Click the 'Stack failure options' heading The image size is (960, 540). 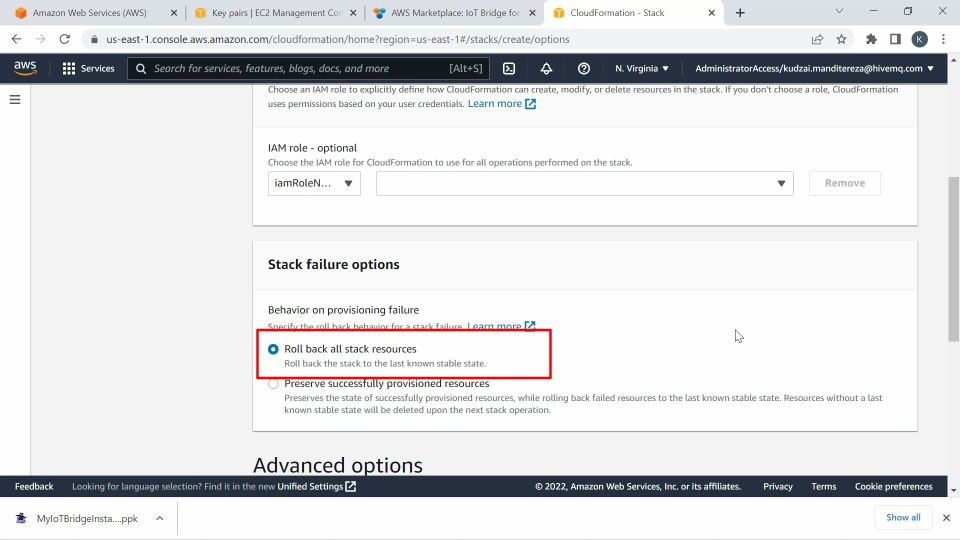334,264
